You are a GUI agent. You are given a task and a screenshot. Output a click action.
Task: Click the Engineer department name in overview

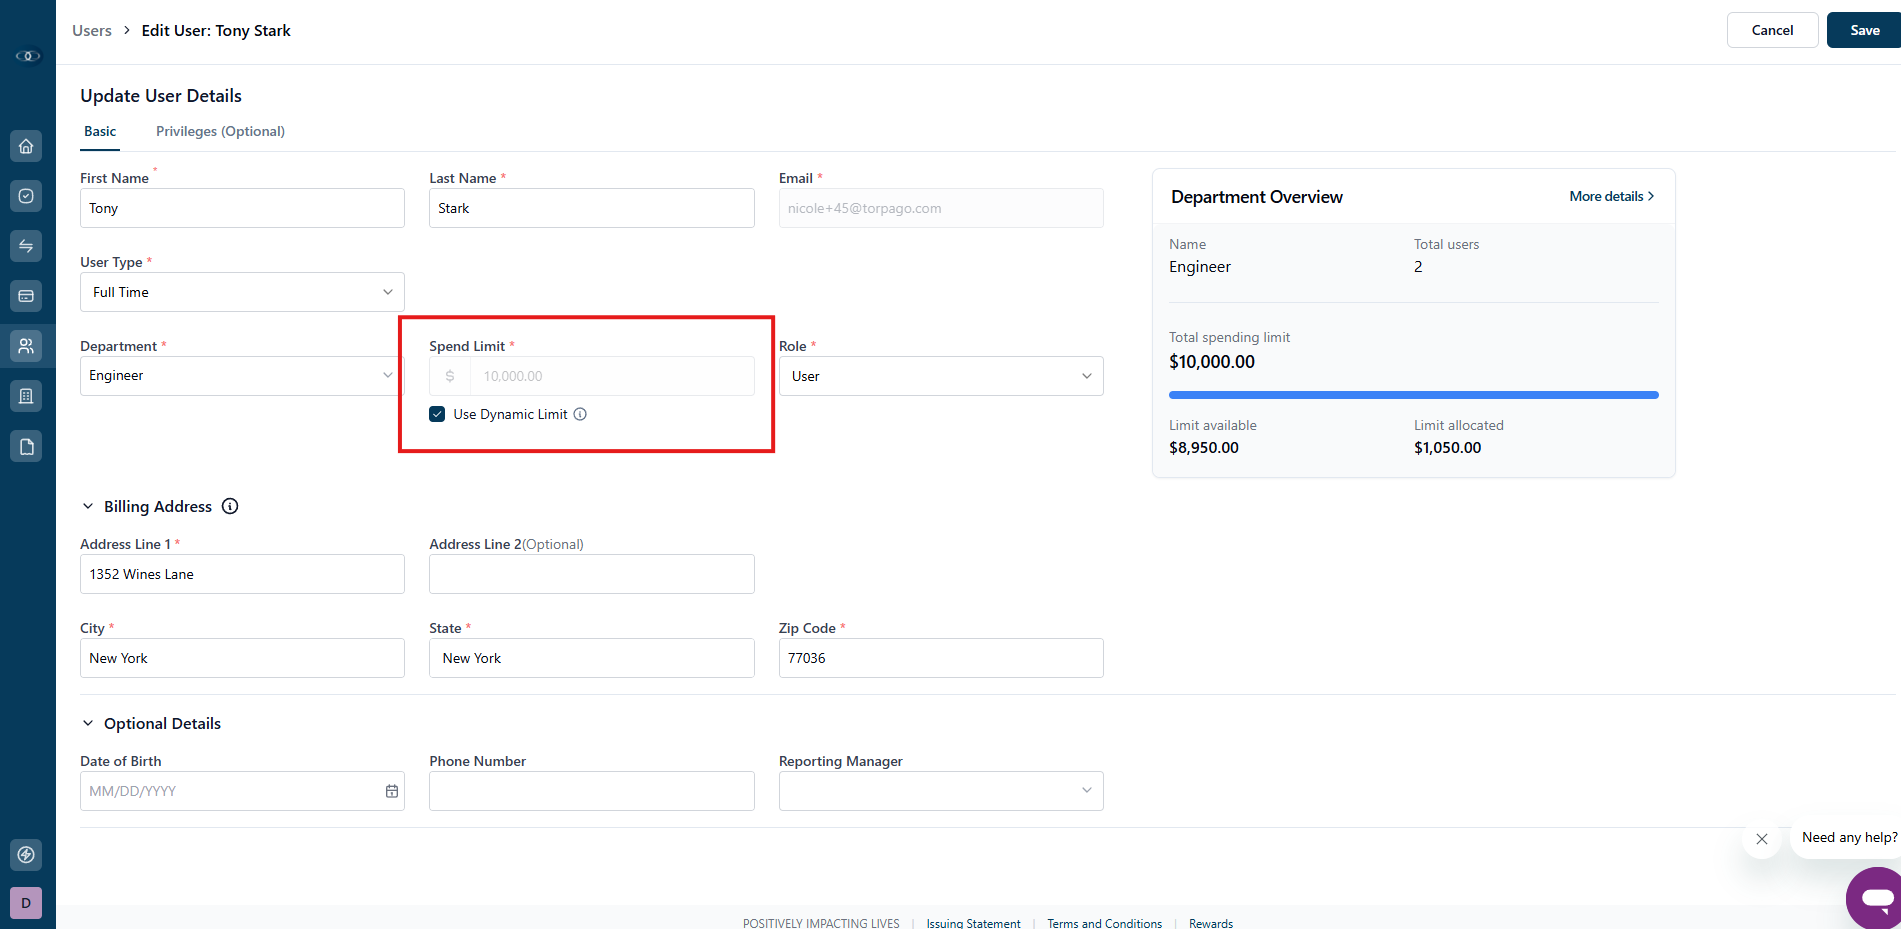(1200, 266)
